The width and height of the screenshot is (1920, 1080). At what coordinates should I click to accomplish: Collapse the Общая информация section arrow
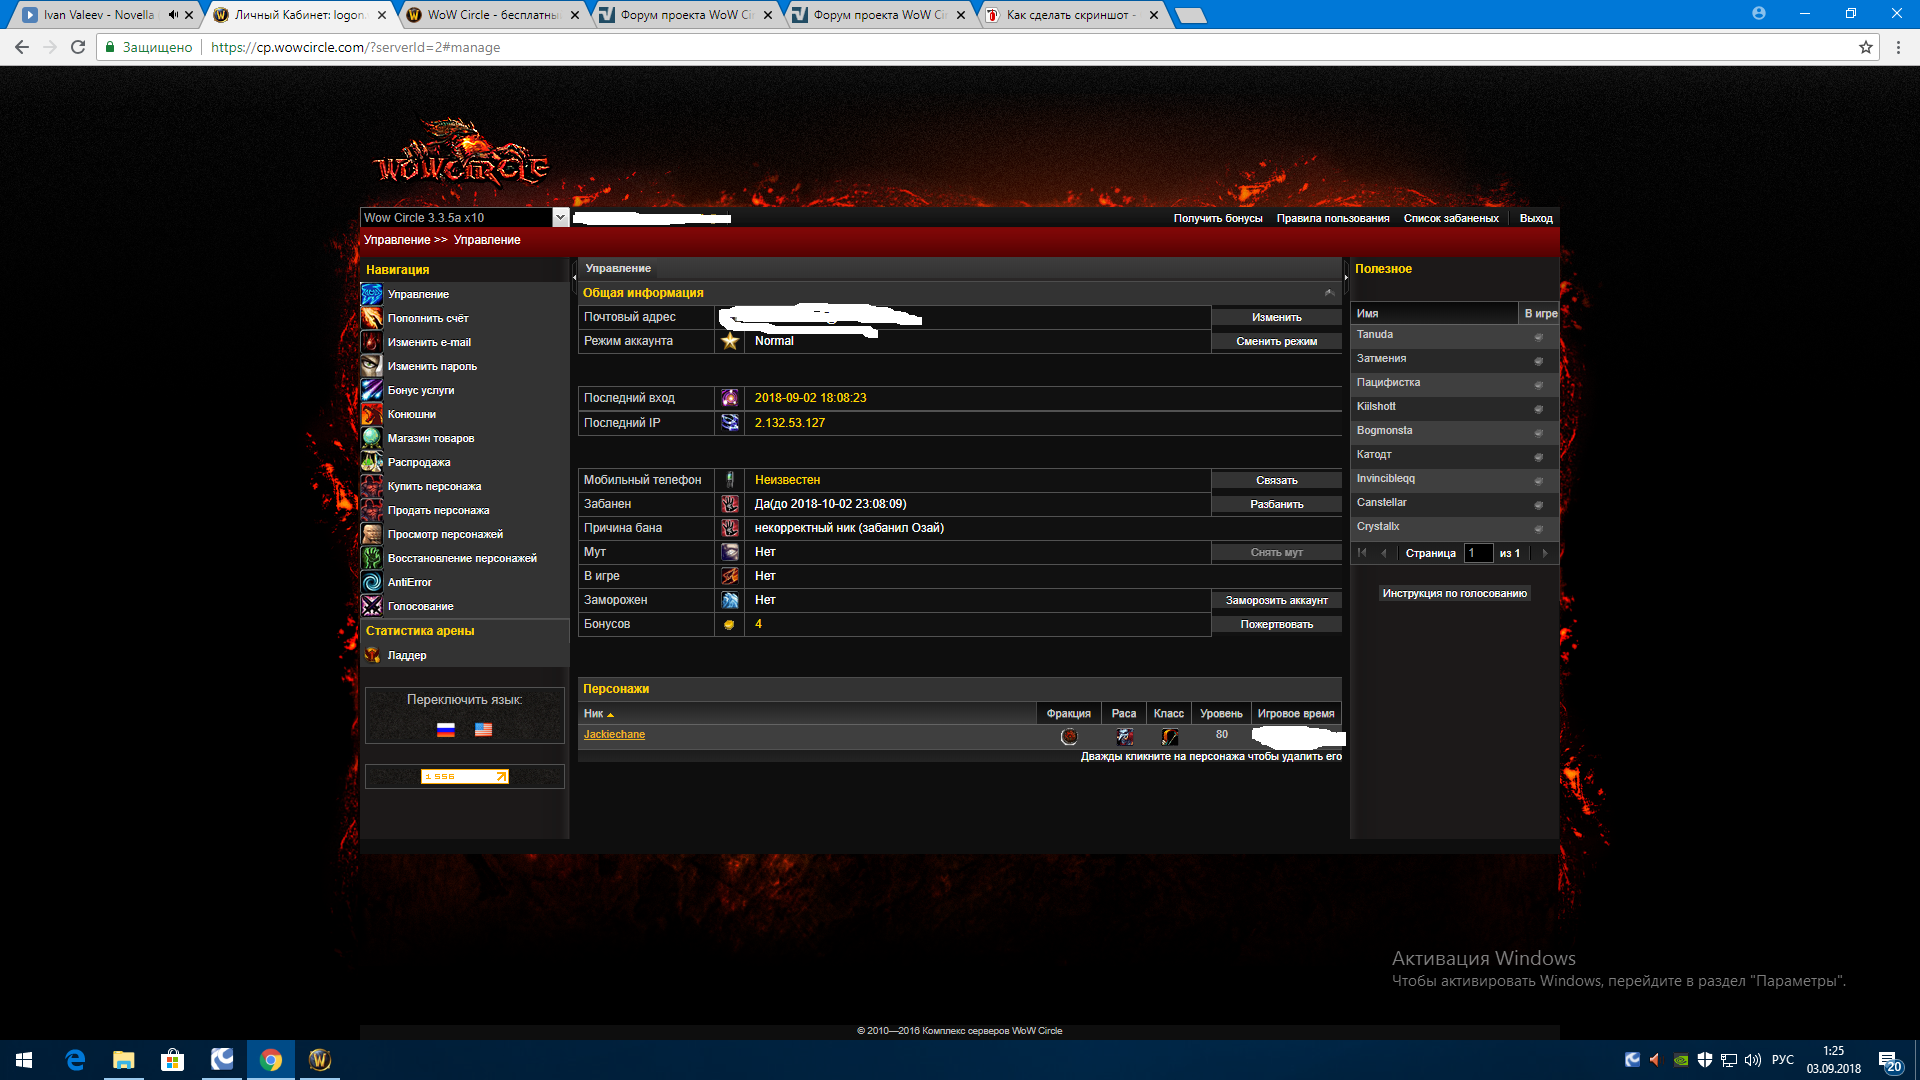(x=1329, y=293)
